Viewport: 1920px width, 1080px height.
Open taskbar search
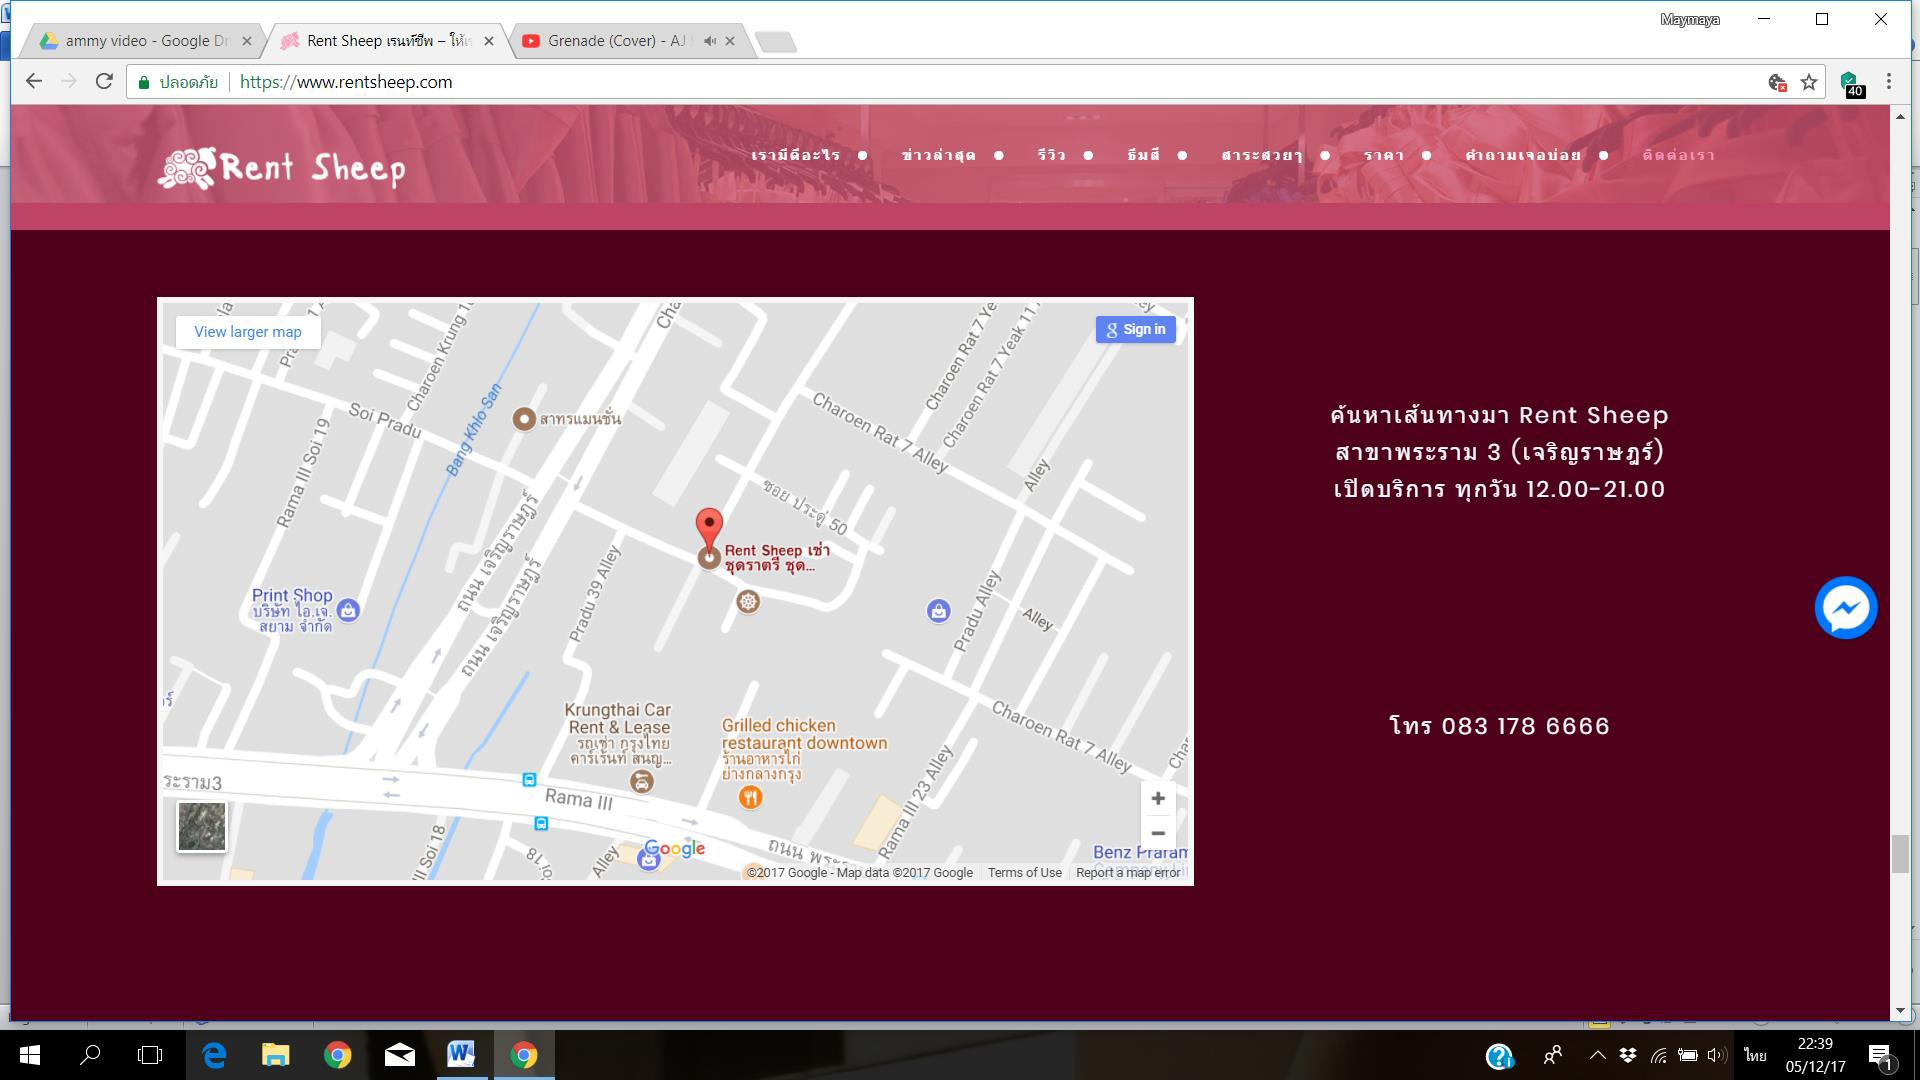pyautogui.click(x=90, y=1055)
